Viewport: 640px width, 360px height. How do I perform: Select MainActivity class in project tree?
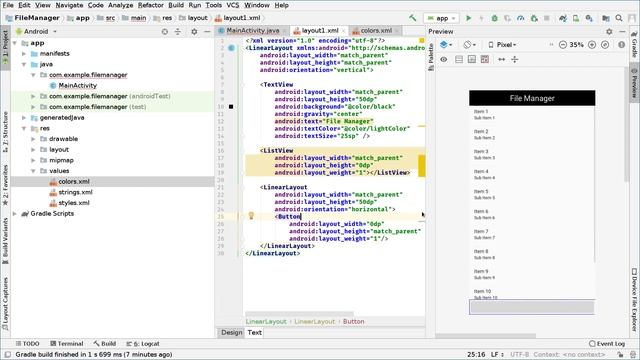point(77,85)
